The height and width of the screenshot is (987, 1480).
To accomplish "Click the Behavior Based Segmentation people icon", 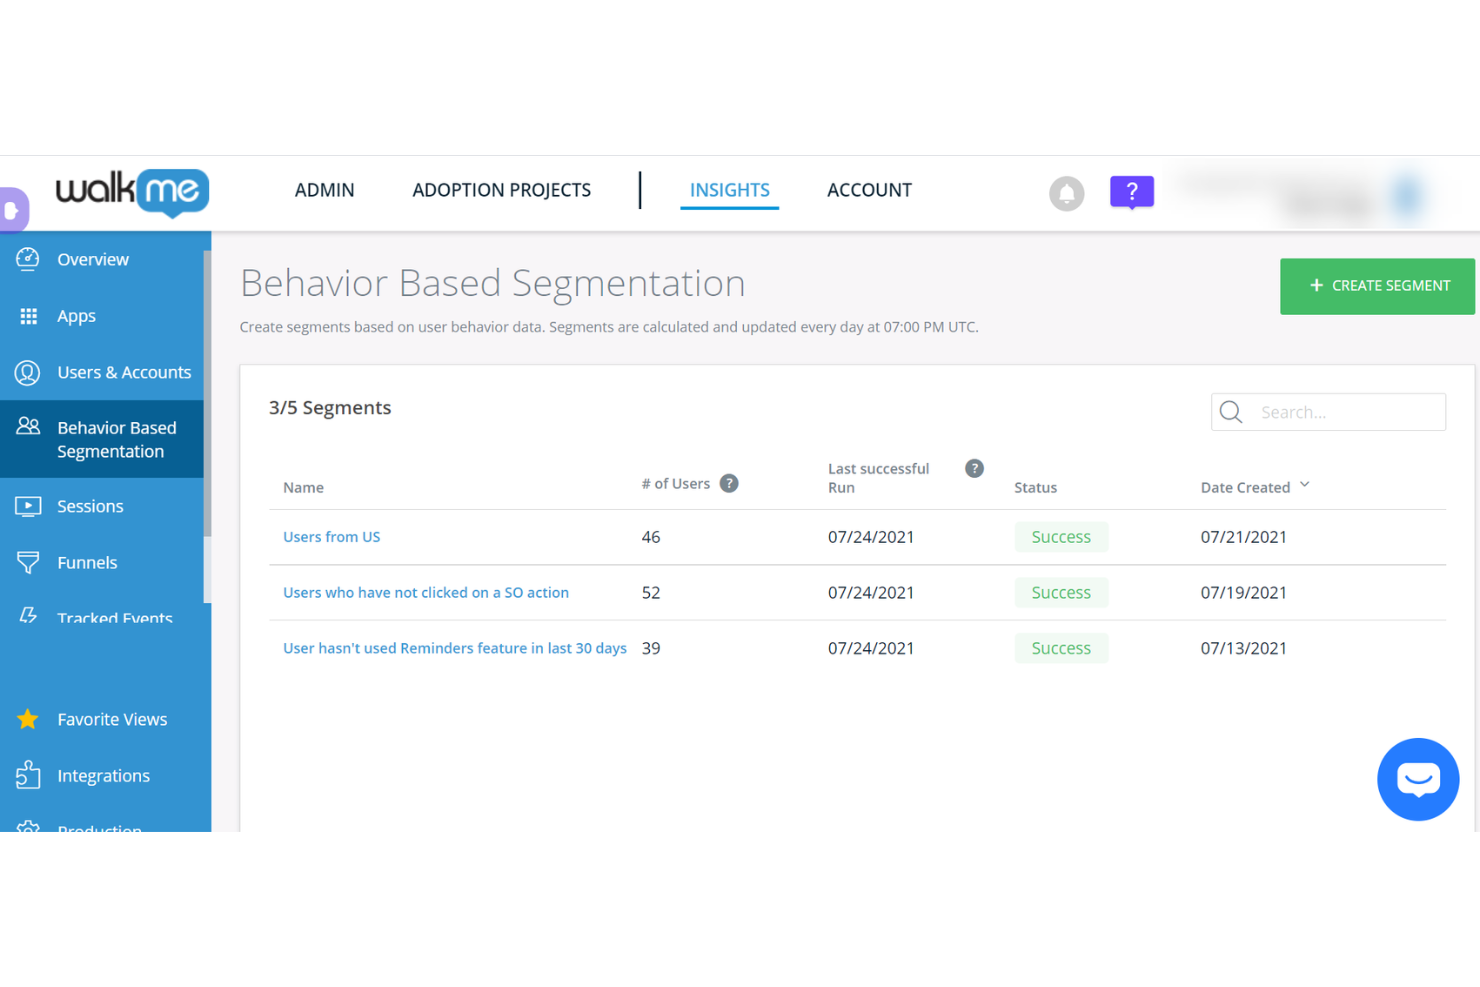I will pyautogui.click(x=28, y=426).
